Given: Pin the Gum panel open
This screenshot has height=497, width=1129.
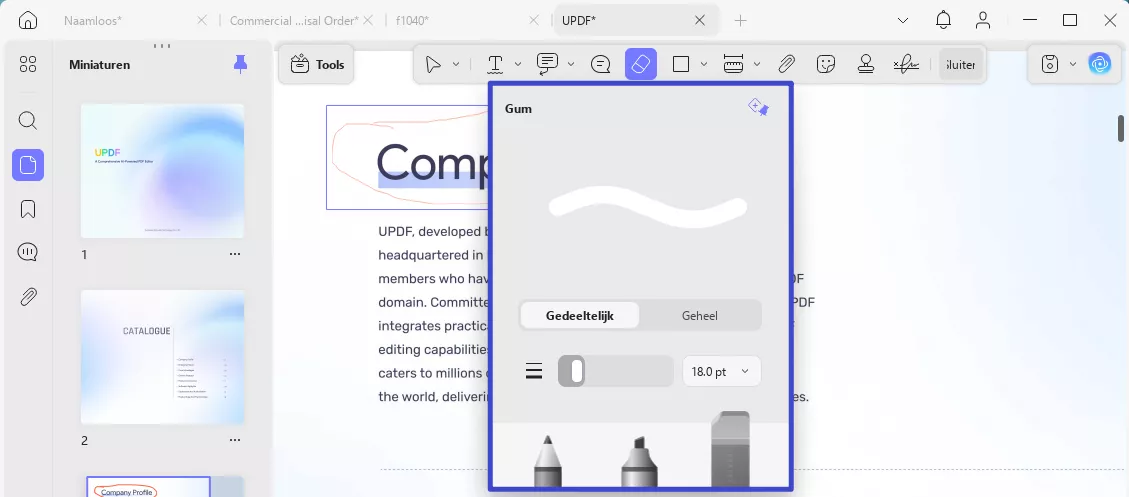Looking at the screenshot, I should 758,108.
